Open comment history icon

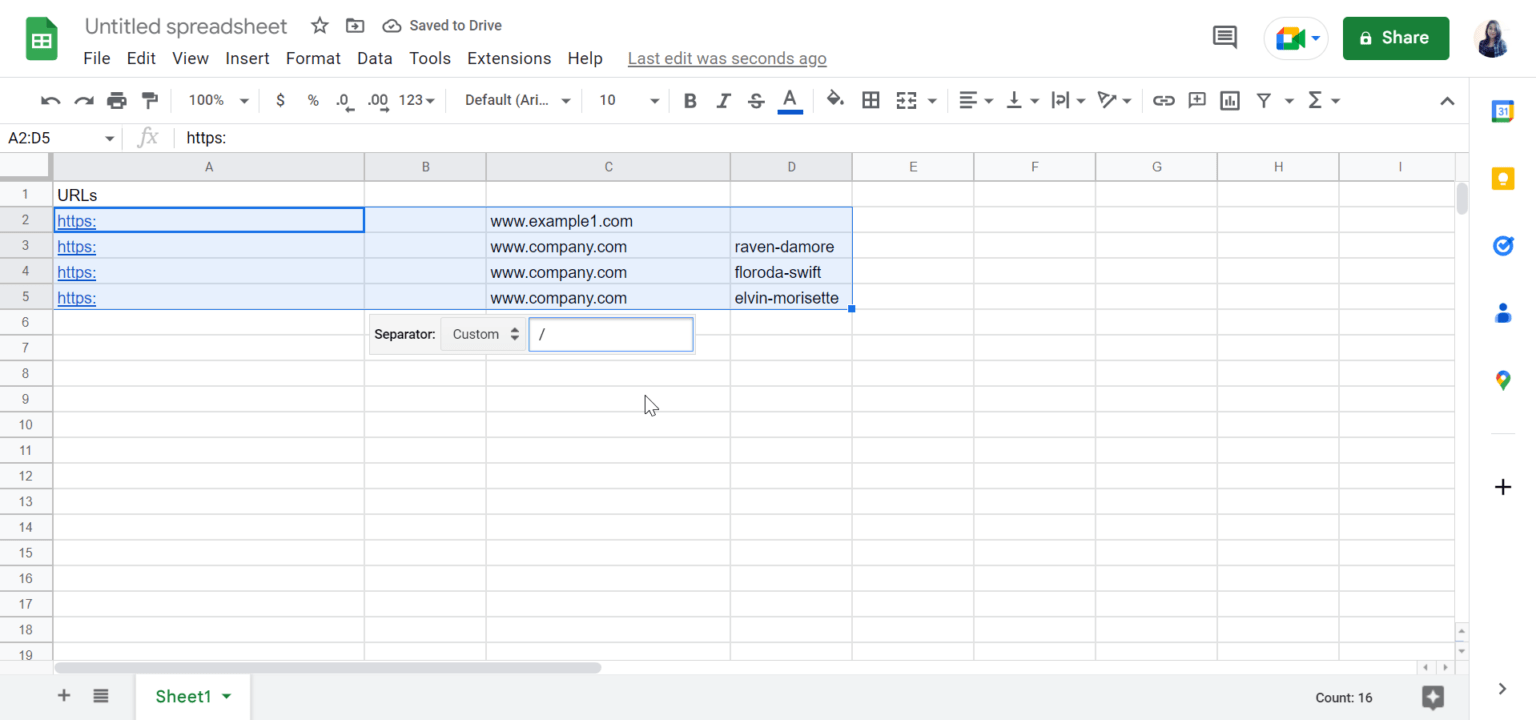[x=1224, y=38]
